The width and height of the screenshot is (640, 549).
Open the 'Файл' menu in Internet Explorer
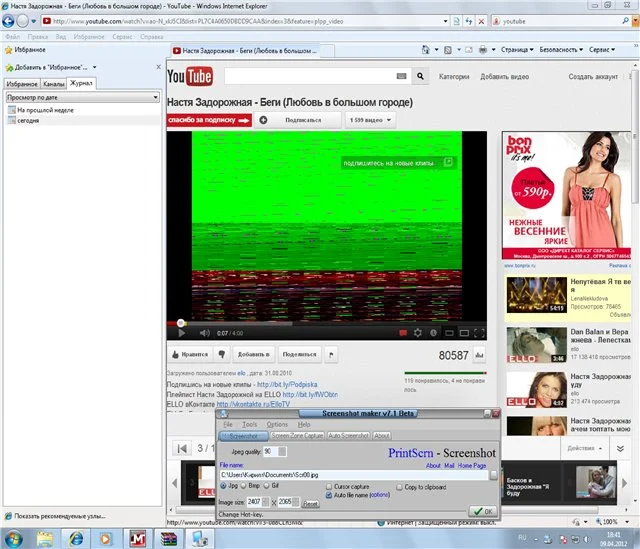[12, 37]
